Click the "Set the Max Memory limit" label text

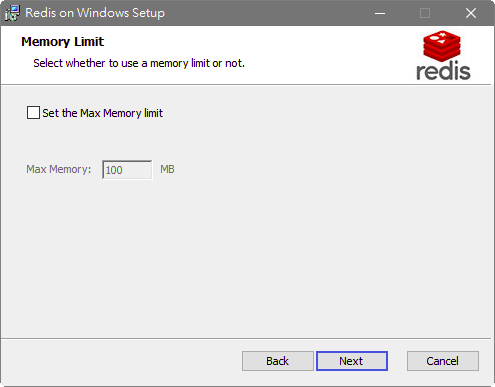(x=102, y=113)
